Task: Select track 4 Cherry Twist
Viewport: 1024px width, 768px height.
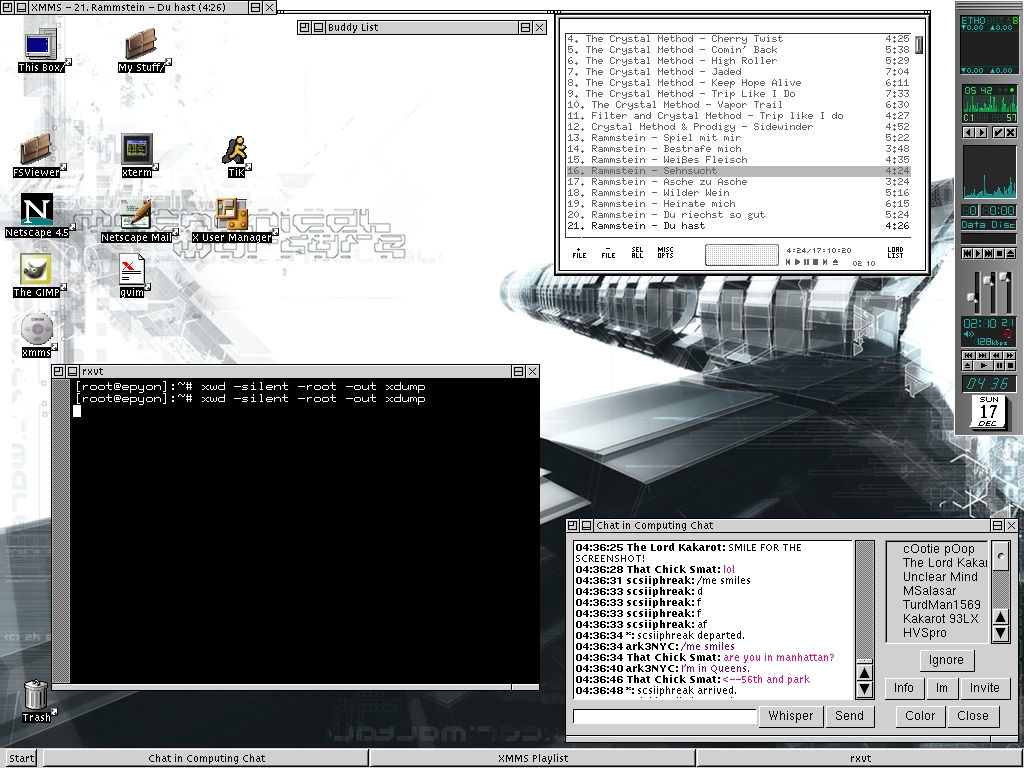Action: click(x=738, y=39)
